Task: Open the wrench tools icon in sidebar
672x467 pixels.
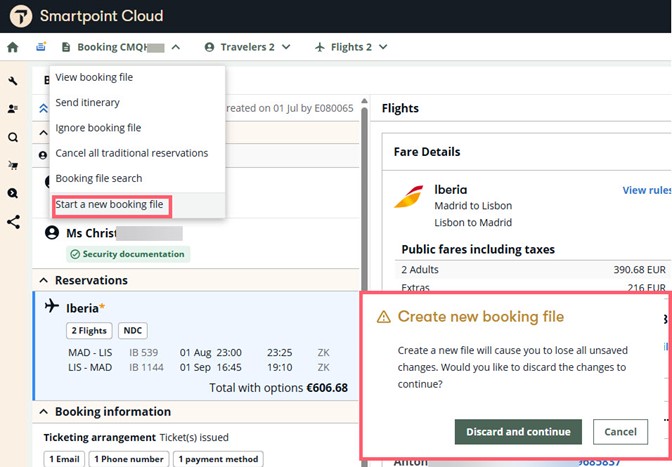Action: tap(13, 82)
